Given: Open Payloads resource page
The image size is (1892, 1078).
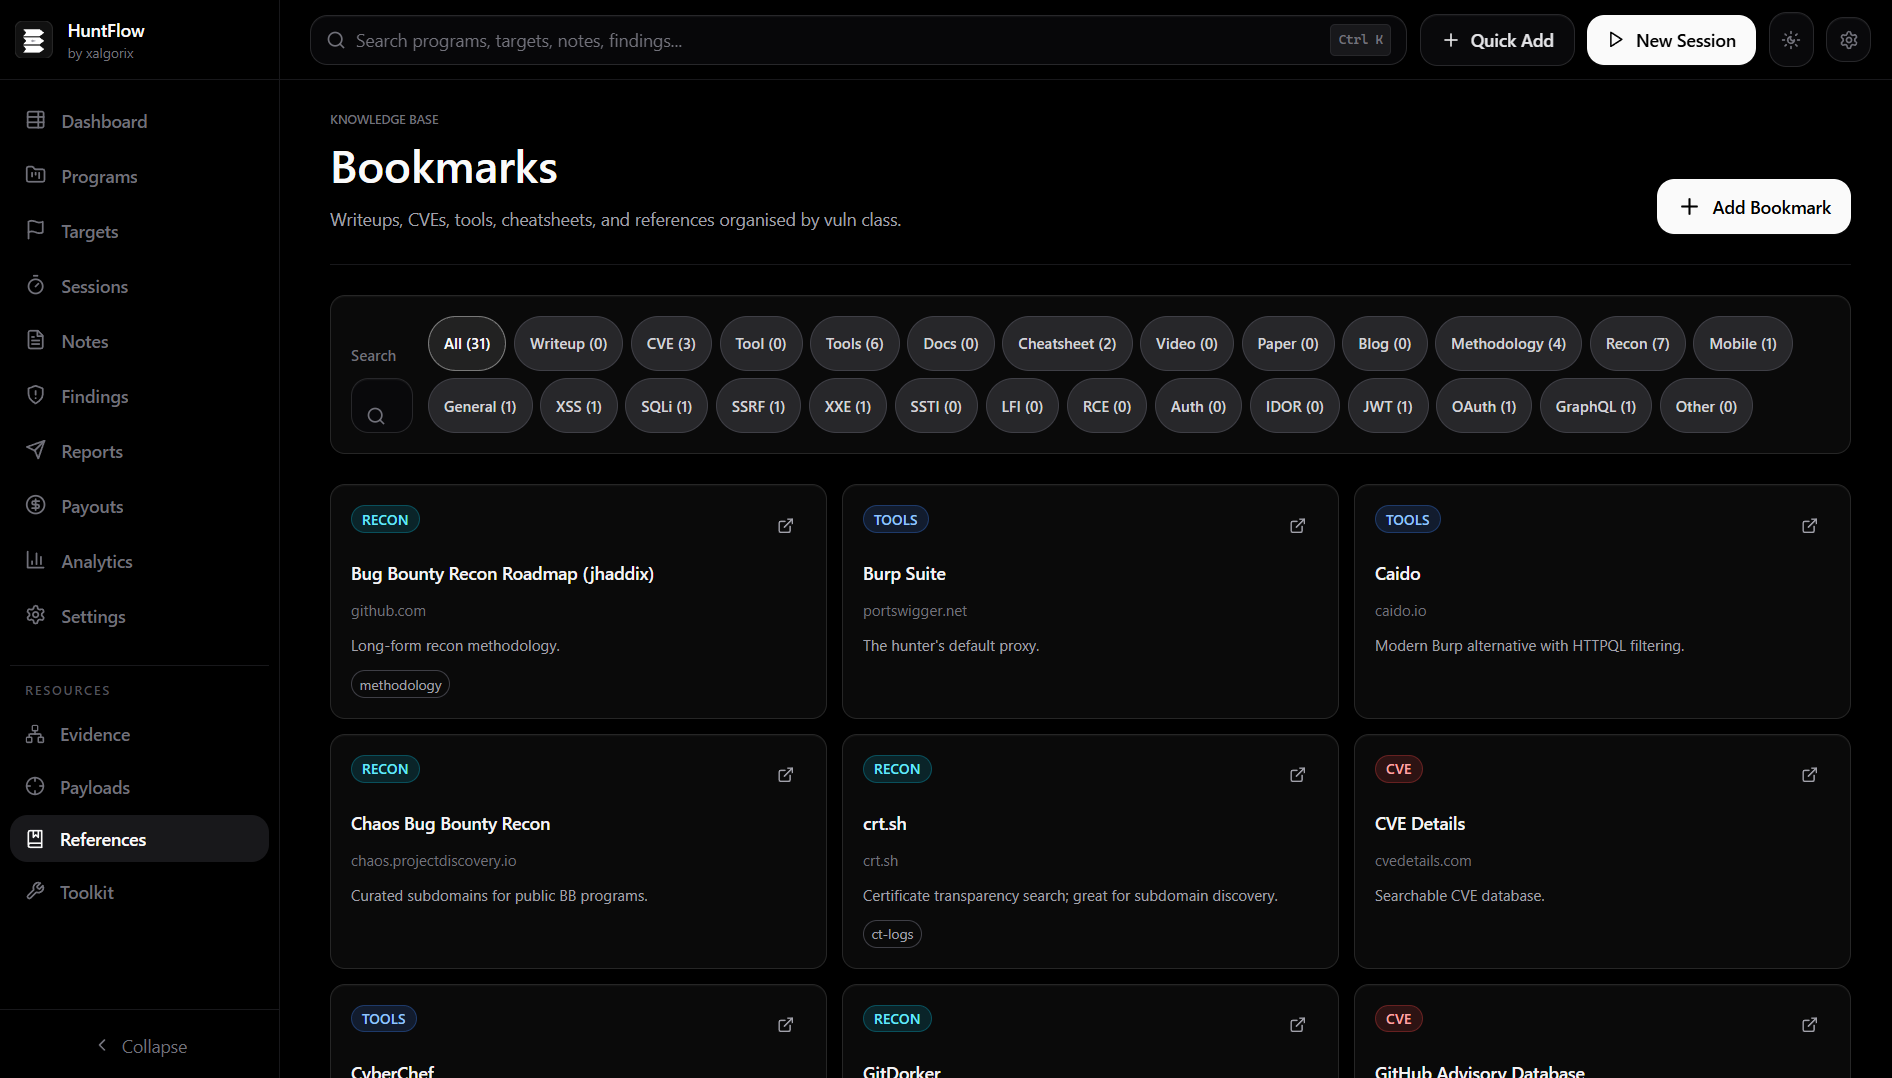Looking at the screenshot, I should click(139, 787).
